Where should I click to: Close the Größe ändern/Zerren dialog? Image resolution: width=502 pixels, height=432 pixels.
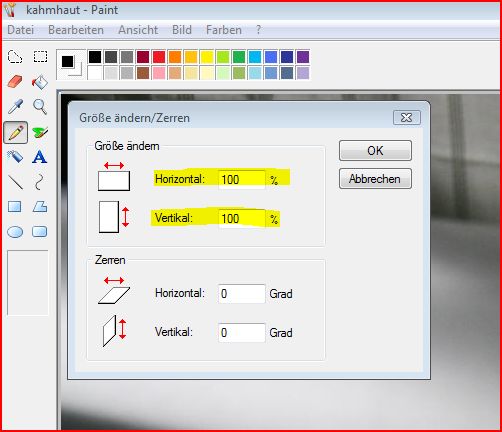pyautogui.click(x=407, y=118)
